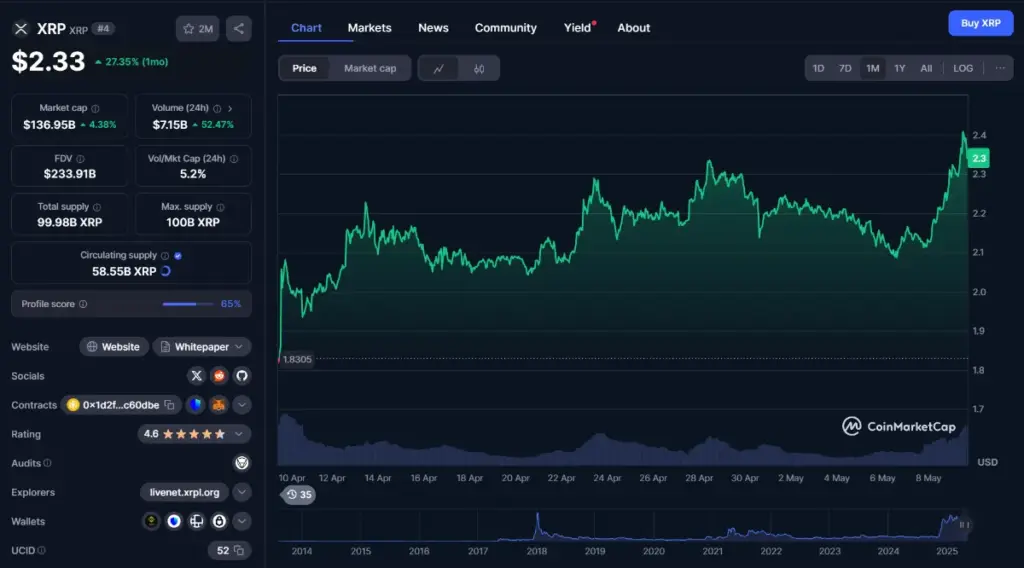Image resolution: width=1024 pixels, height=568 pixels.
Task: Click FDV info icon
Action: [x=80, y=159]
